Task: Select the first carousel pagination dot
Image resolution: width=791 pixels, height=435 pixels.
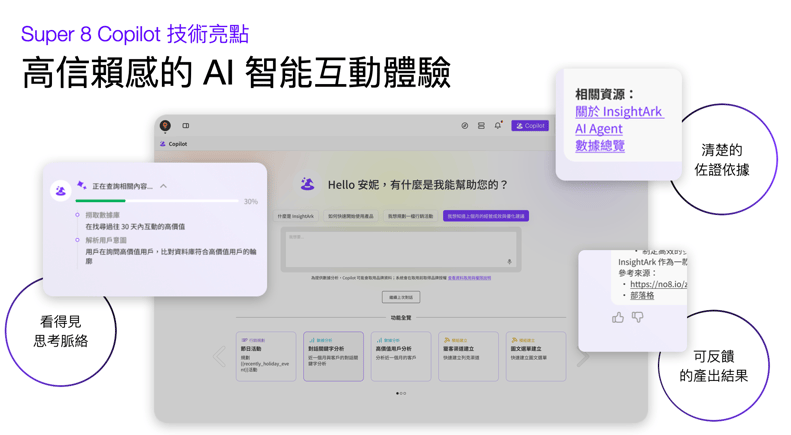Action: click(x=398, y=393)
